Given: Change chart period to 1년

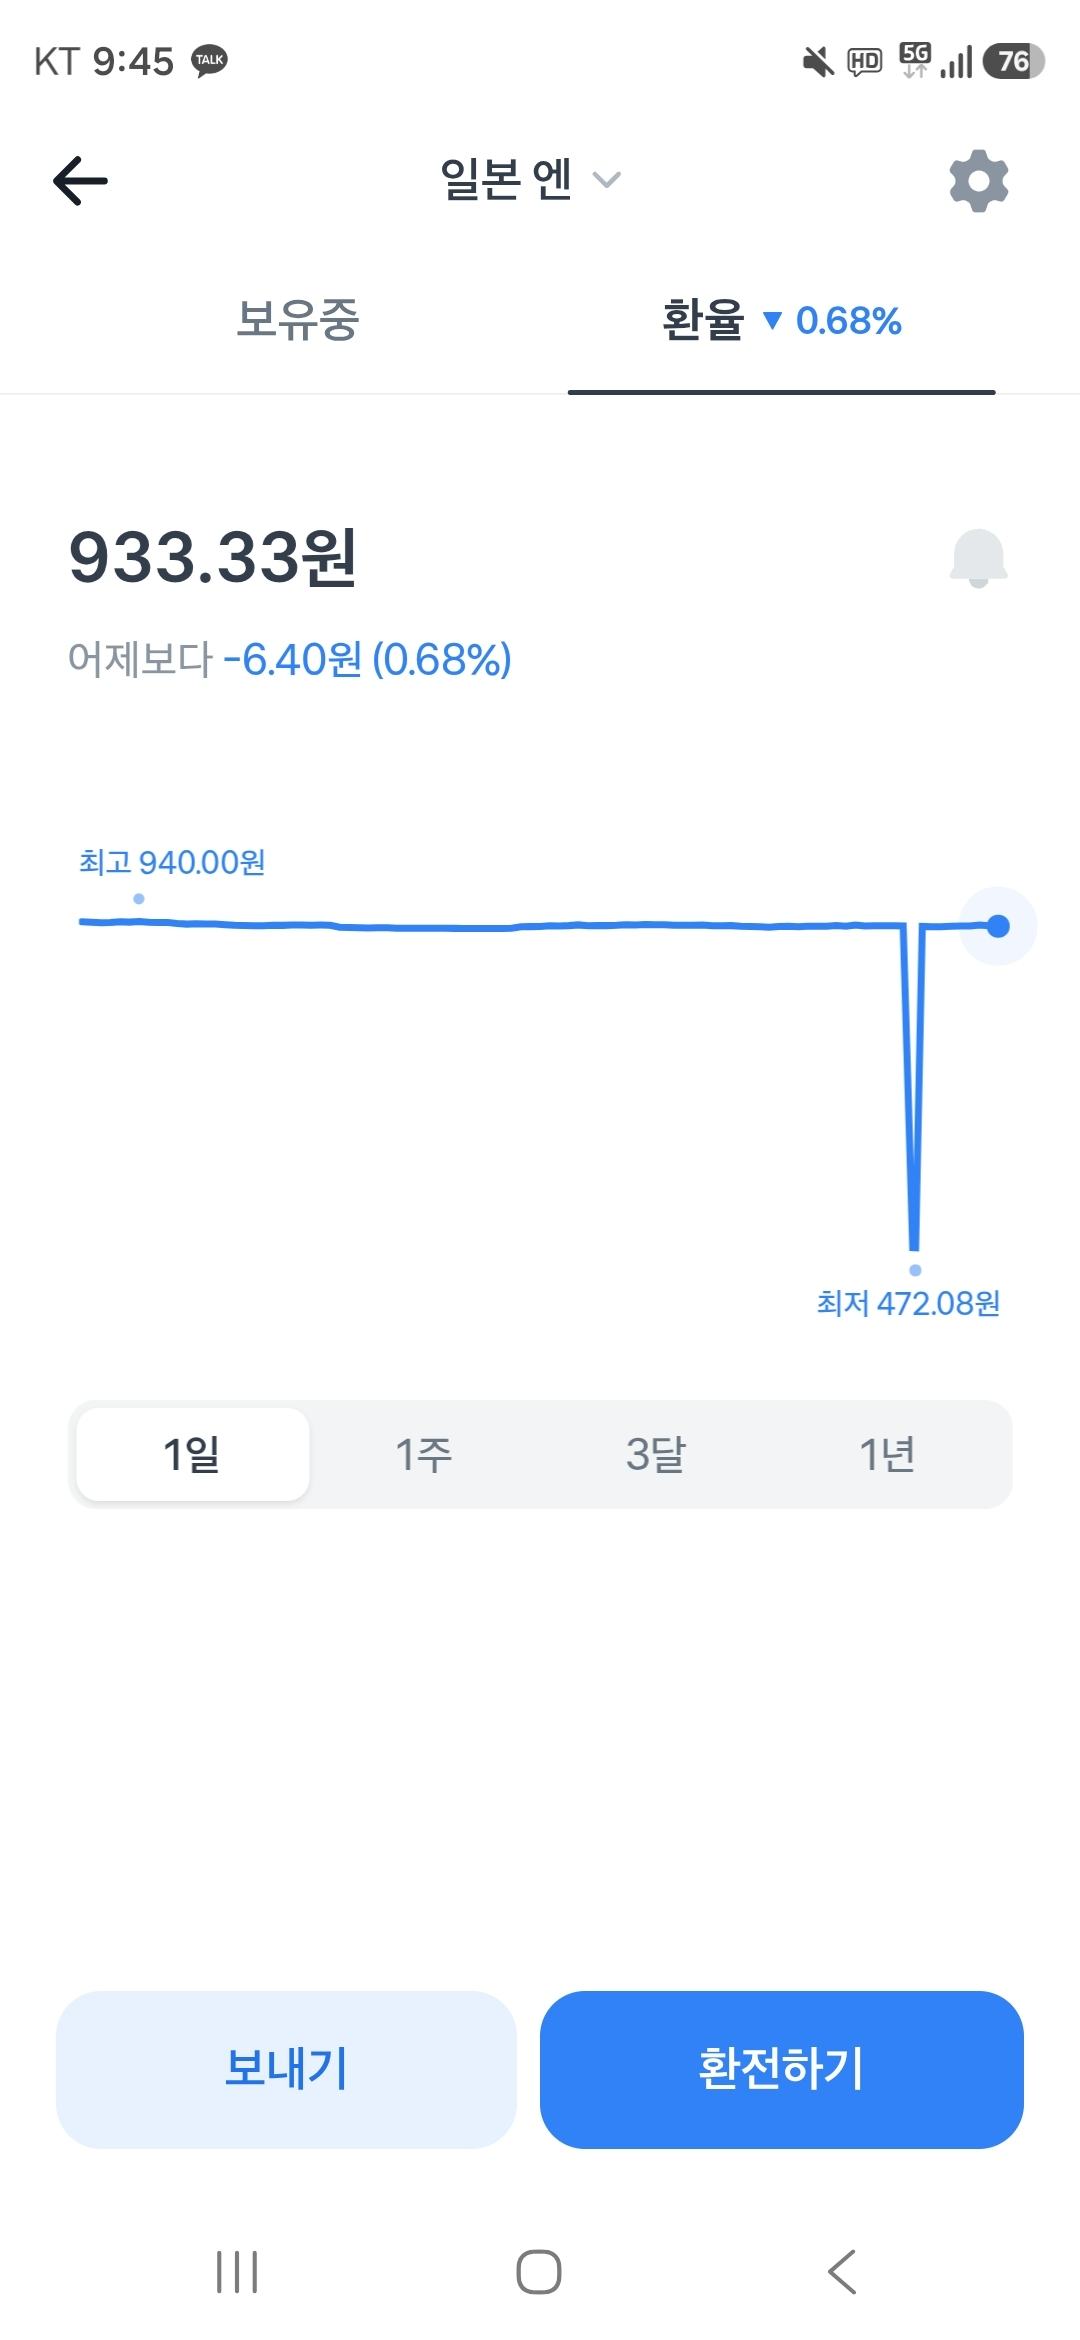Looking at the screenshot, I should point(887,1454).
